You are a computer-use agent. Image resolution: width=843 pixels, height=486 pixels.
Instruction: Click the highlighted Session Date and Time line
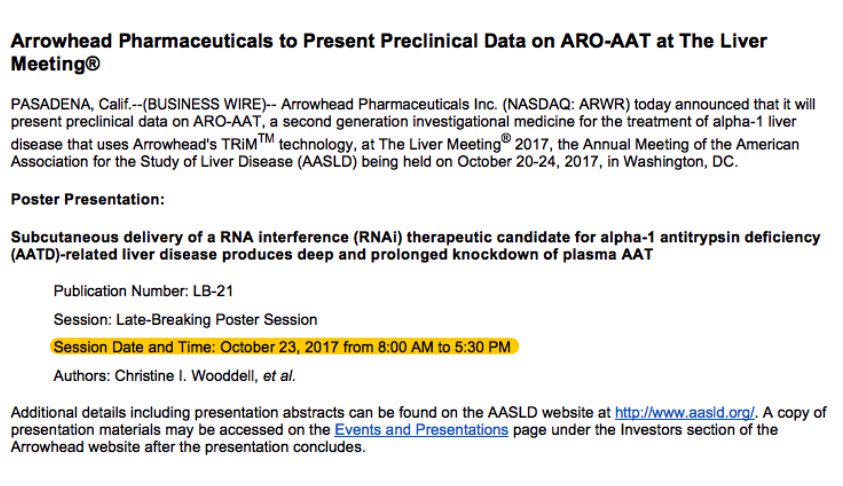[284, 347]
